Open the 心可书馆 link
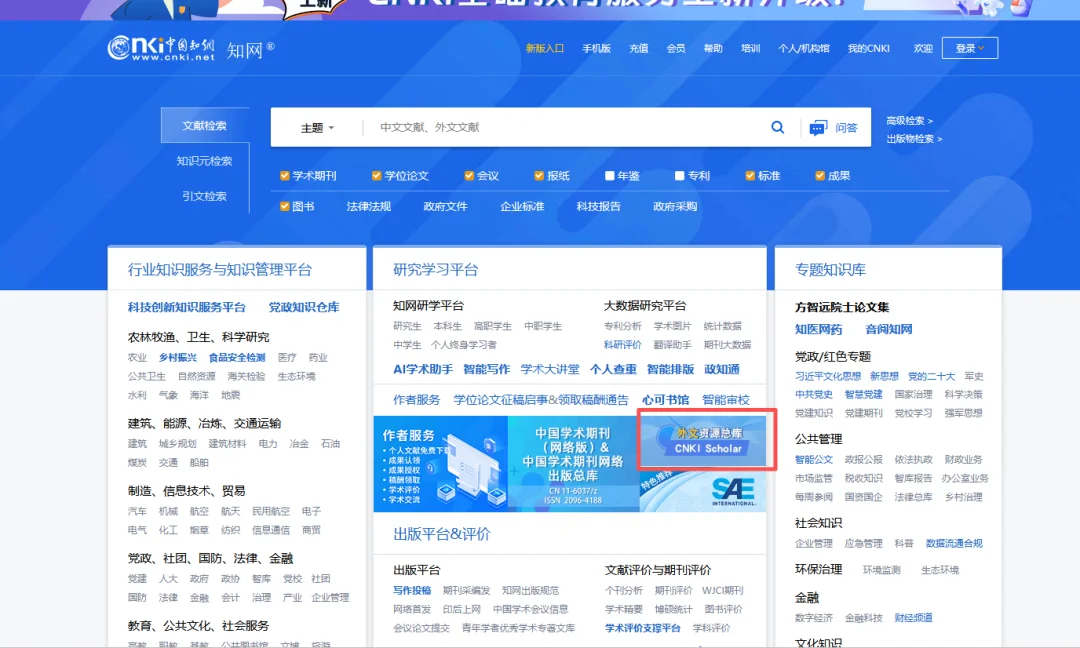This screenshot has width=1080, height=648. coord(665,399)
